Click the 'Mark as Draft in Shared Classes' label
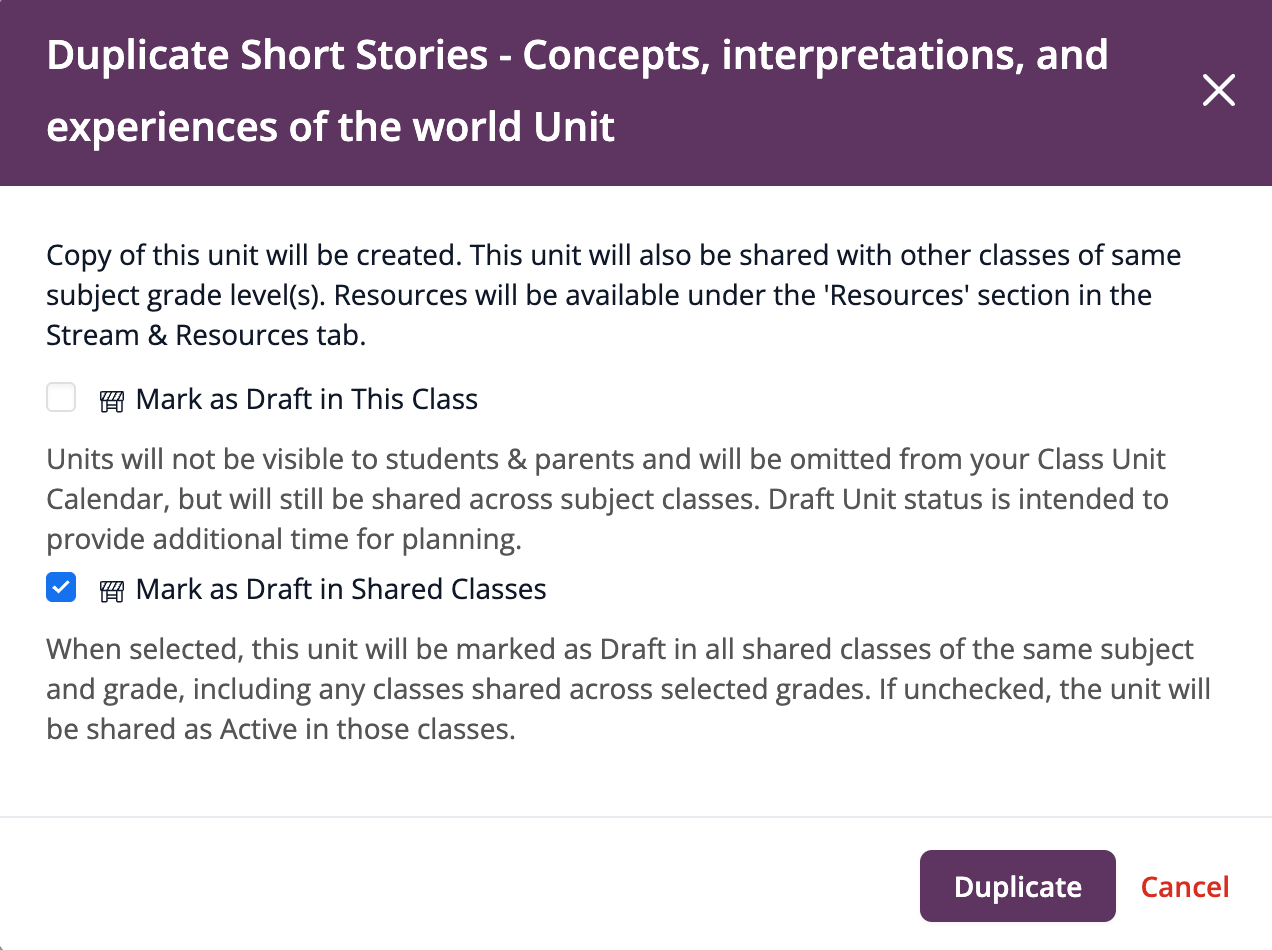The height and width of the screenshot is (950, 1272). click(341, 590)
